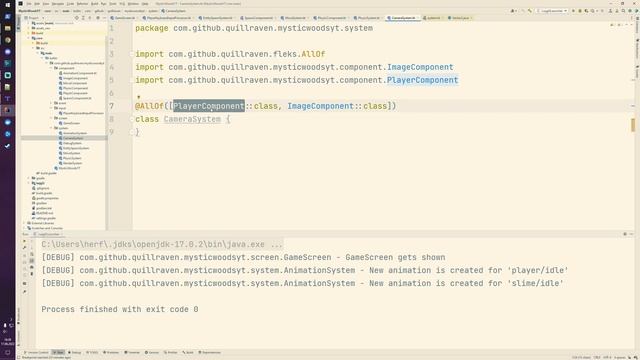Collapse the screen folder in the project tree

click(x=51, y=118)
